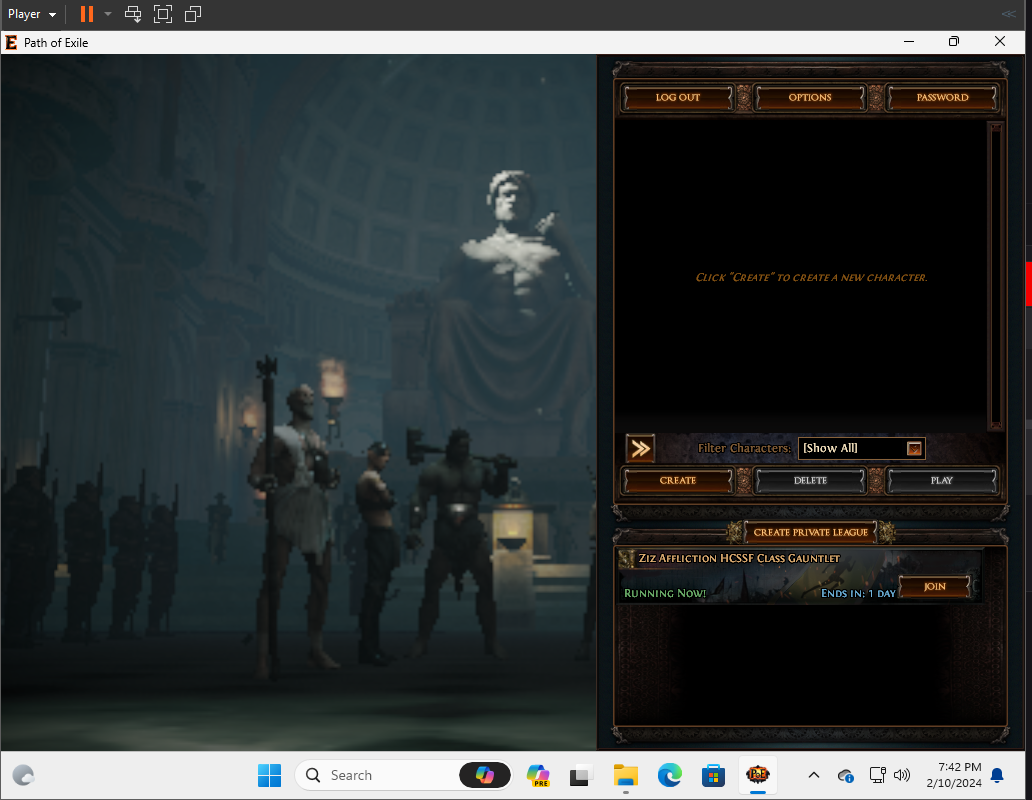Enter full screen mode in VMware toolbar

[x=163, y=14]
